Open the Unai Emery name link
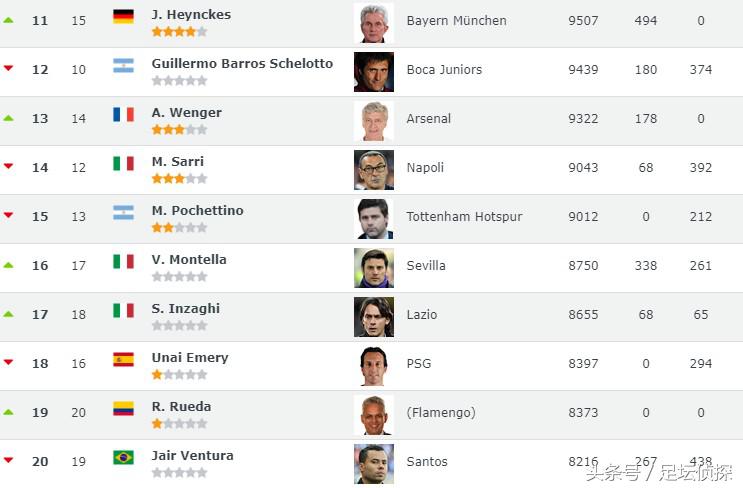This screenshot has height=488, width=743. [190, 357]
